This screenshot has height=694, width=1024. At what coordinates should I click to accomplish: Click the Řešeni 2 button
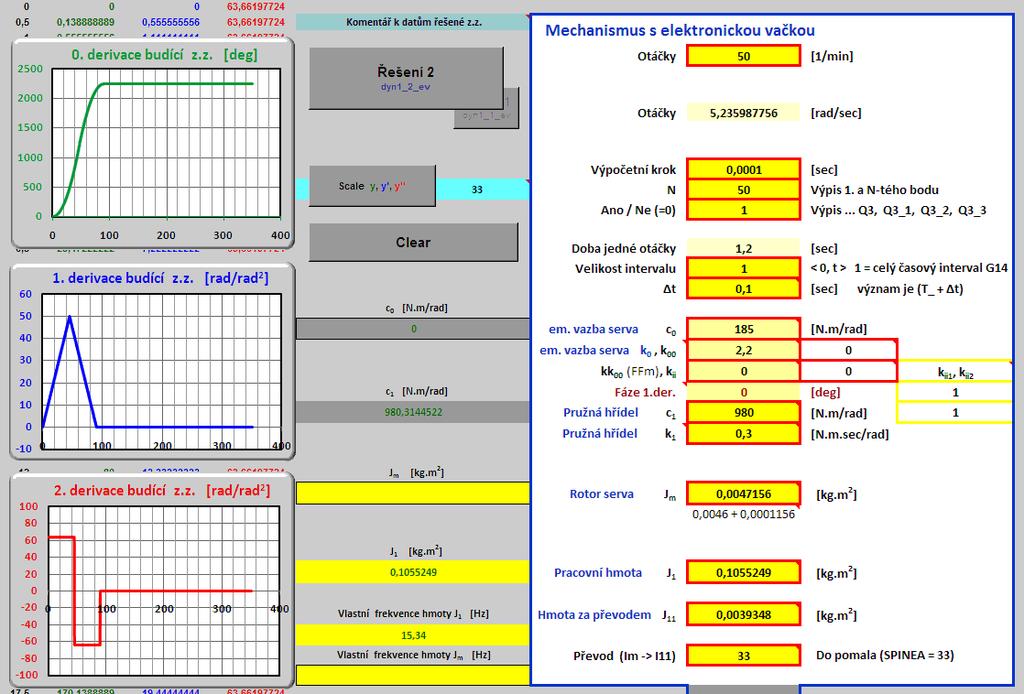pos(406,78)
